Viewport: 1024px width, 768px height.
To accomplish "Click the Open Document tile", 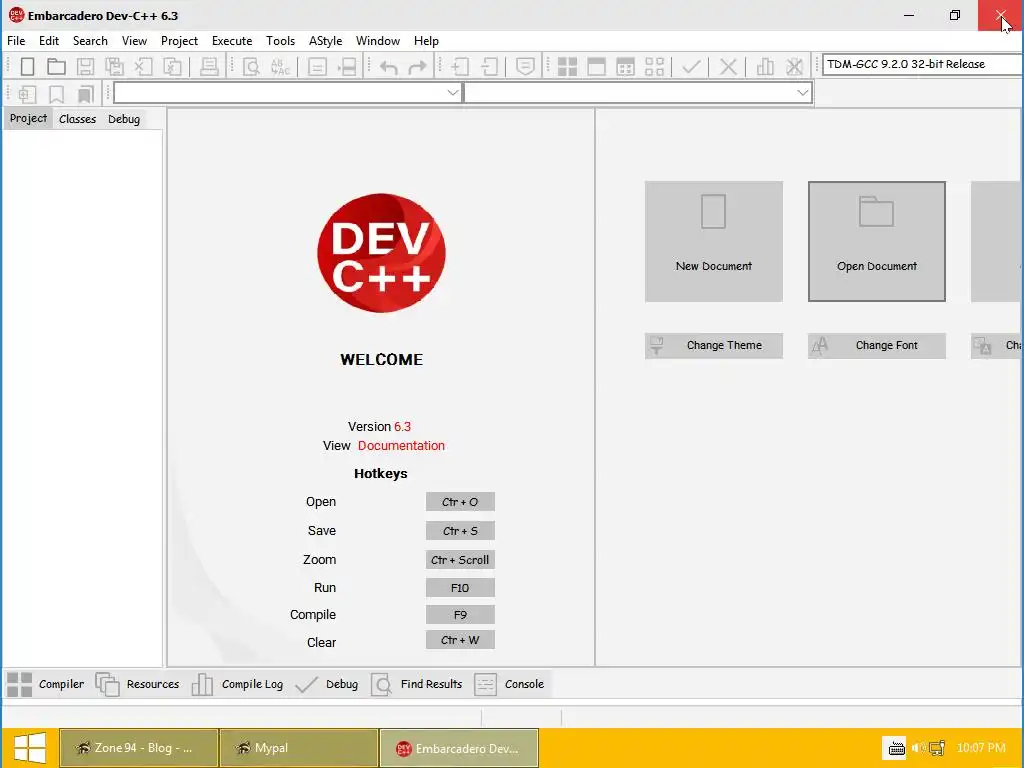I will pyautogui.click(x=876, y=242).
